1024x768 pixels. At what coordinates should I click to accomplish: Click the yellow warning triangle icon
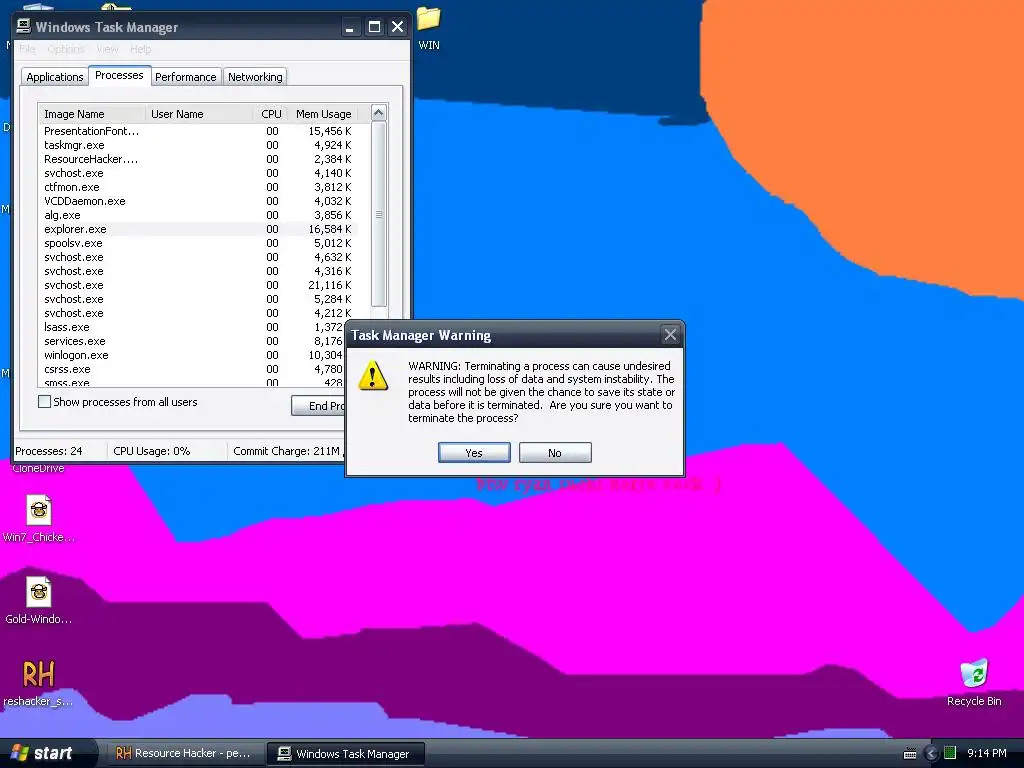coord(373,376)
